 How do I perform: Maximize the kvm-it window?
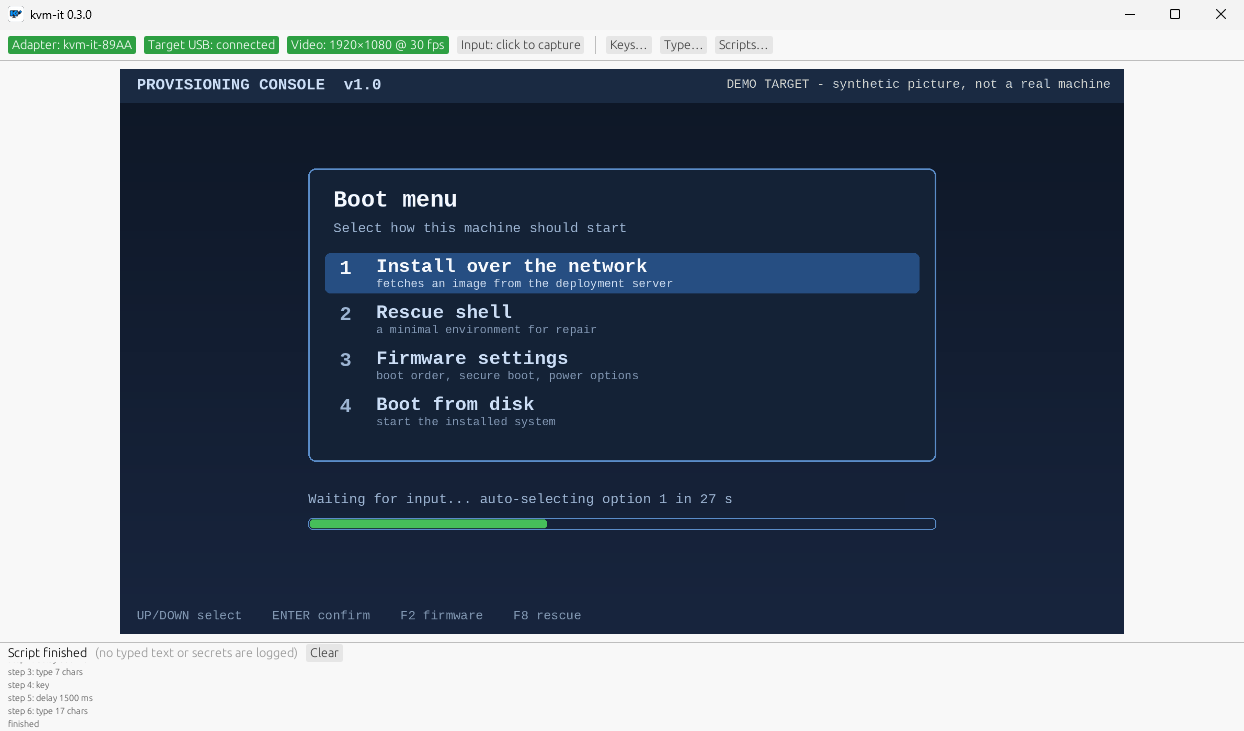(1175, 14)
